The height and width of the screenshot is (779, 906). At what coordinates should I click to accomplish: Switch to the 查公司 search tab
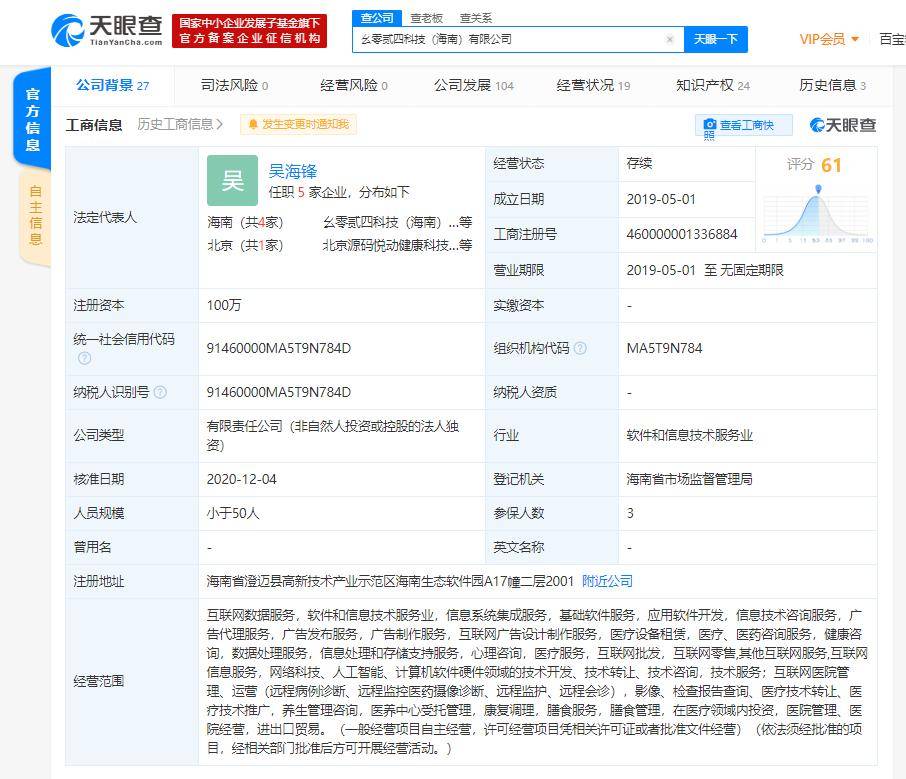377,18
